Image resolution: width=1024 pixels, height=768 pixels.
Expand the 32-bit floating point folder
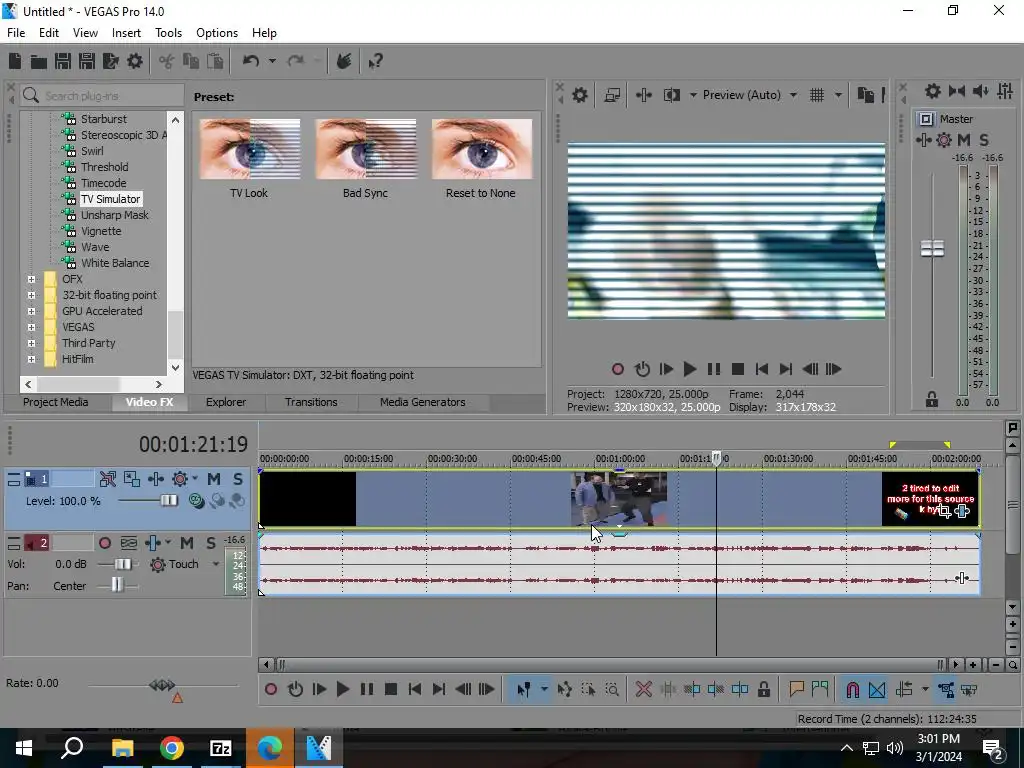tap(31, 295)
